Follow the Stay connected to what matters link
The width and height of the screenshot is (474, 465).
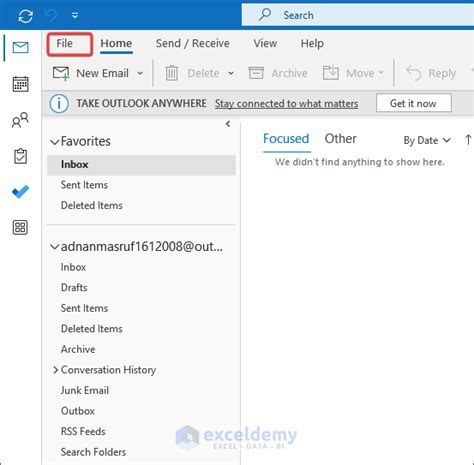click(287, 104)
